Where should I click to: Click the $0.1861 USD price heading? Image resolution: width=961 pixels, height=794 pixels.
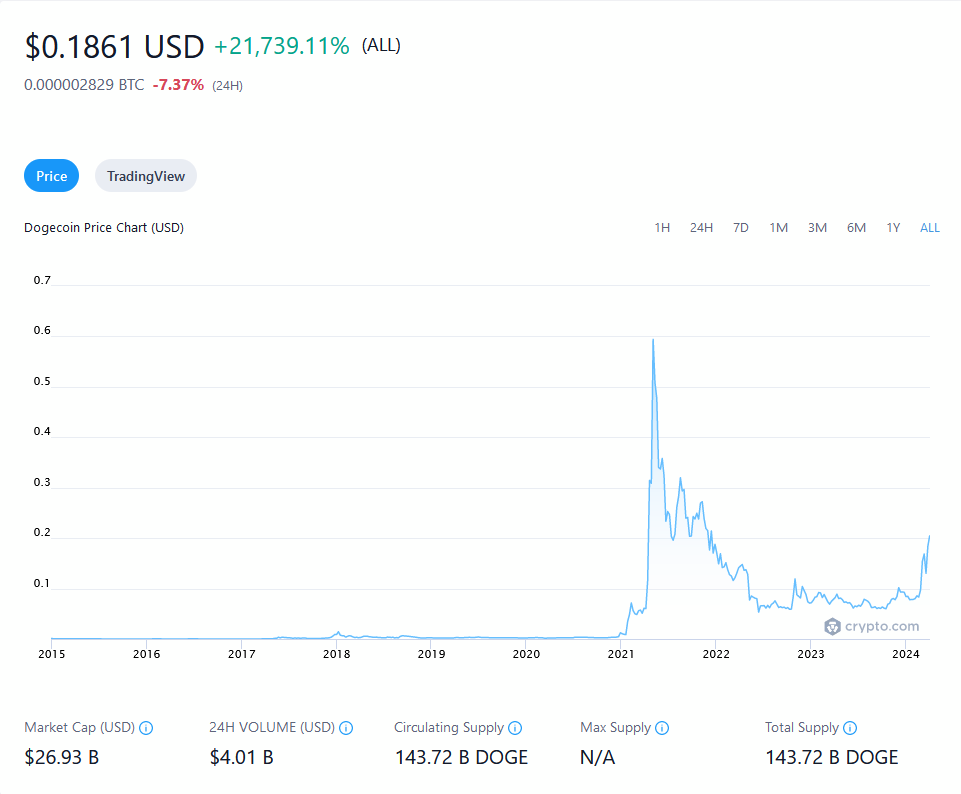114,47
